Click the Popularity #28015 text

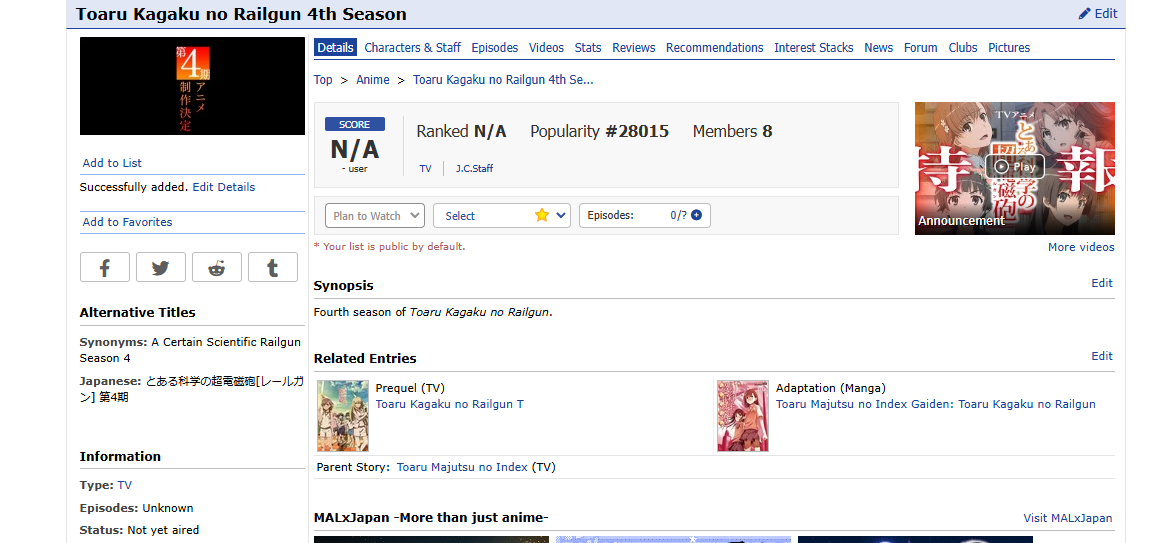point(599,132)
